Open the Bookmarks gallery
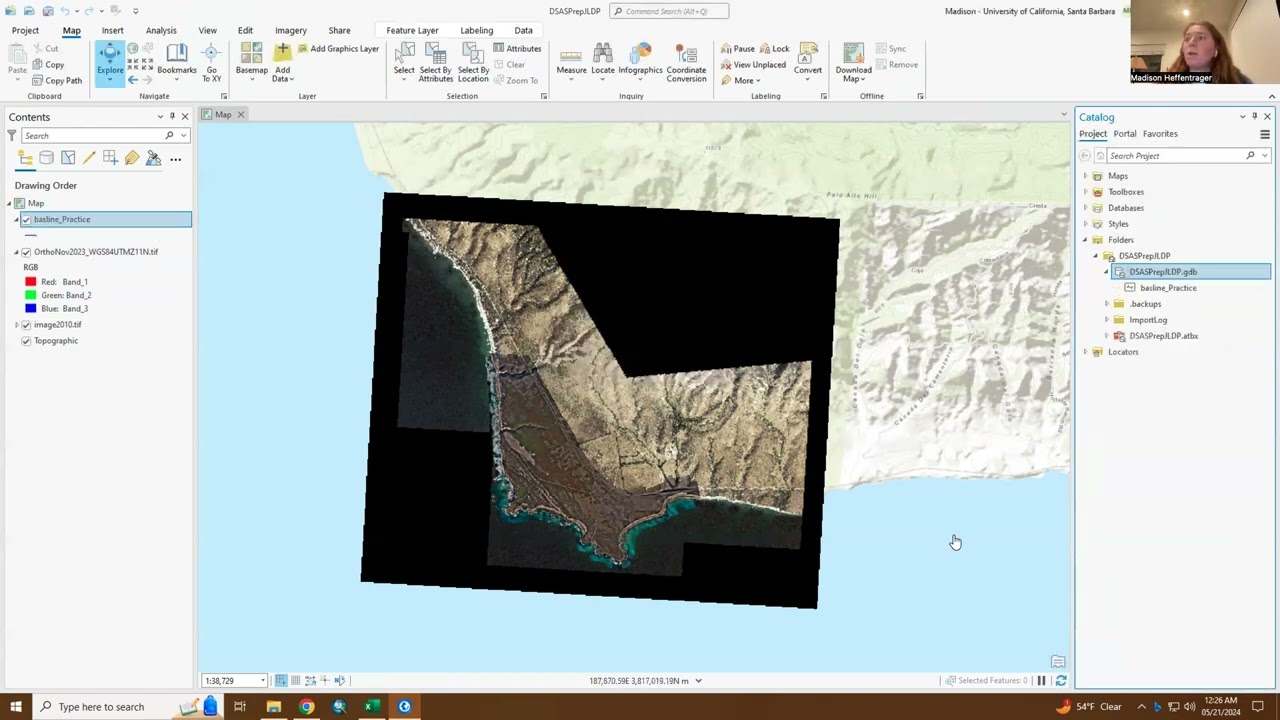The width and height of the screenshot is (1280, 720). point(176,60)
